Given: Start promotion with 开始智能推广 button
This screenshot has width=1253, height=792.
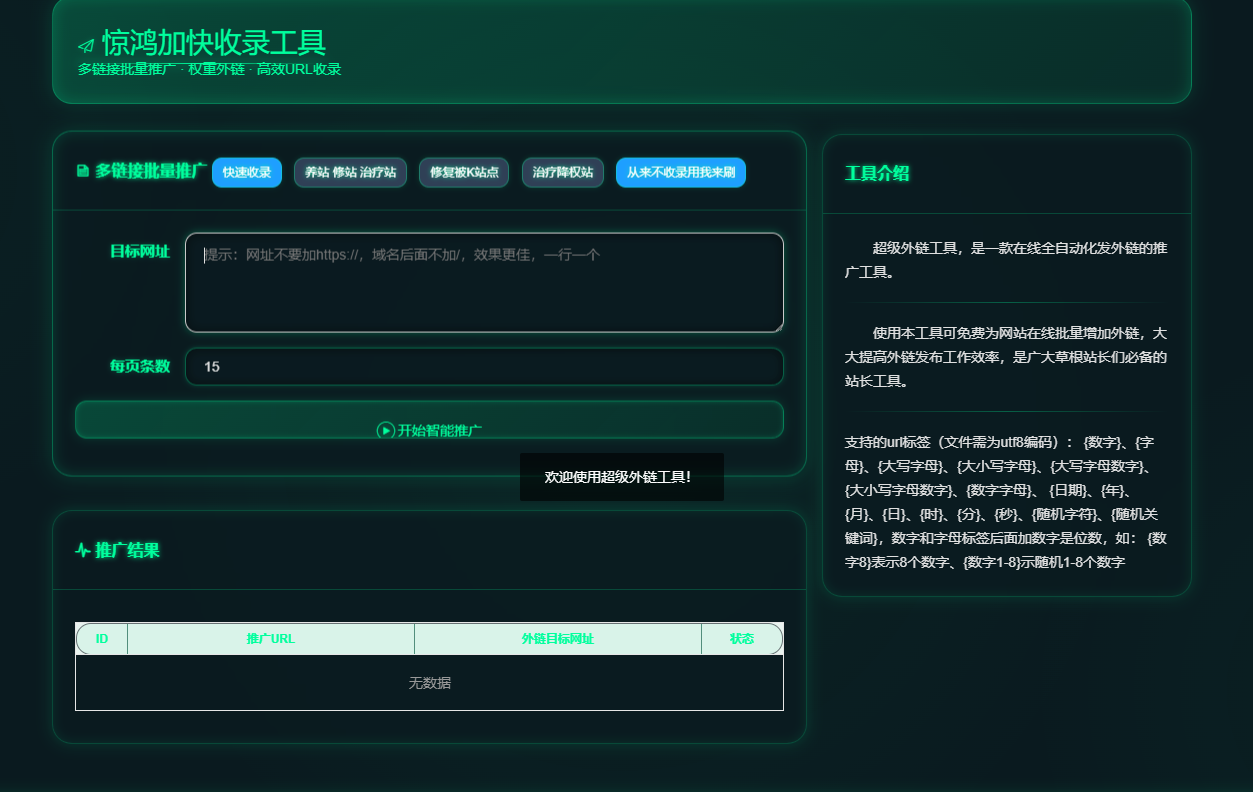Looking at the screenshot, I should pos(429,420).
